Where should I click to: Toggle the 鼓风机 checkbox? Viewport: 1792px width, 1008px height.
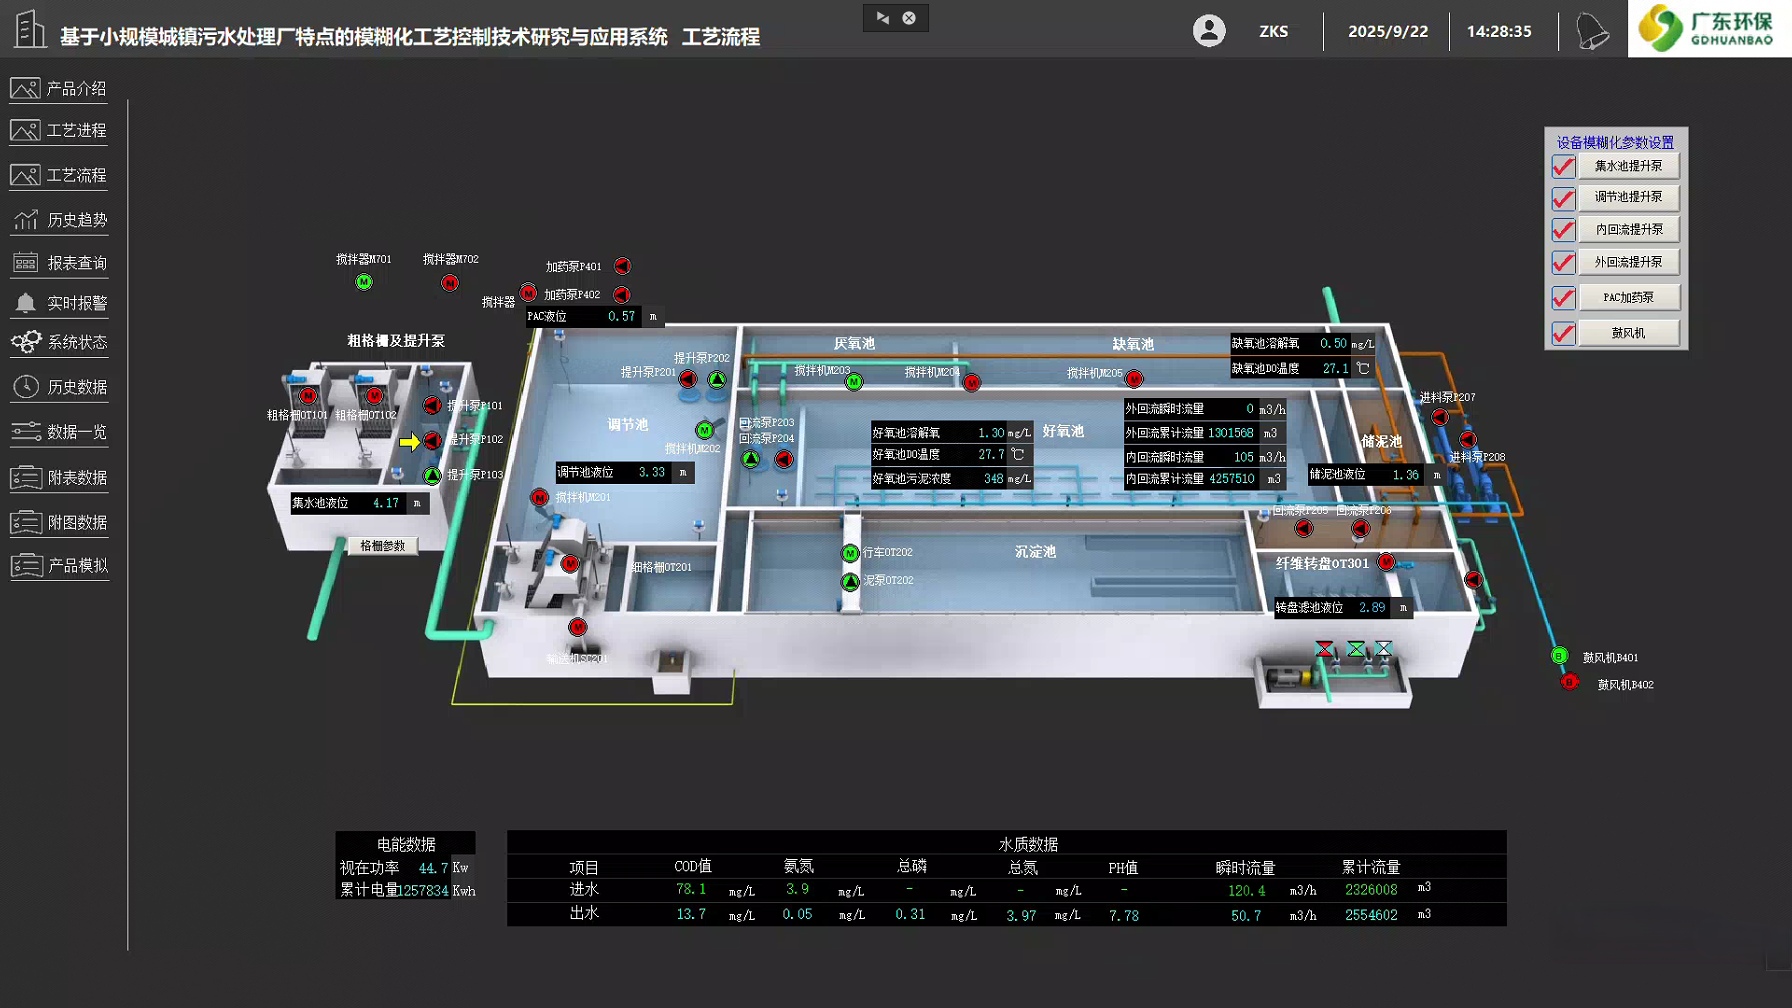pos(1563,333)
